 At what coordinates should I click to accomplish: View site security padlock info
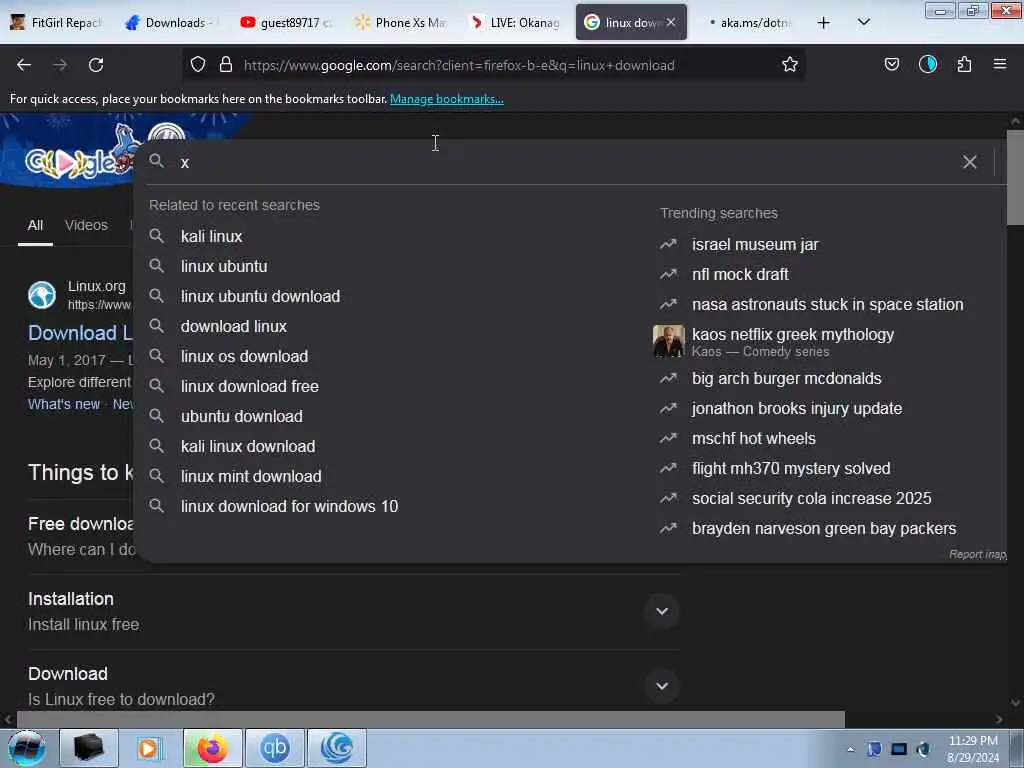pos(226,65)
